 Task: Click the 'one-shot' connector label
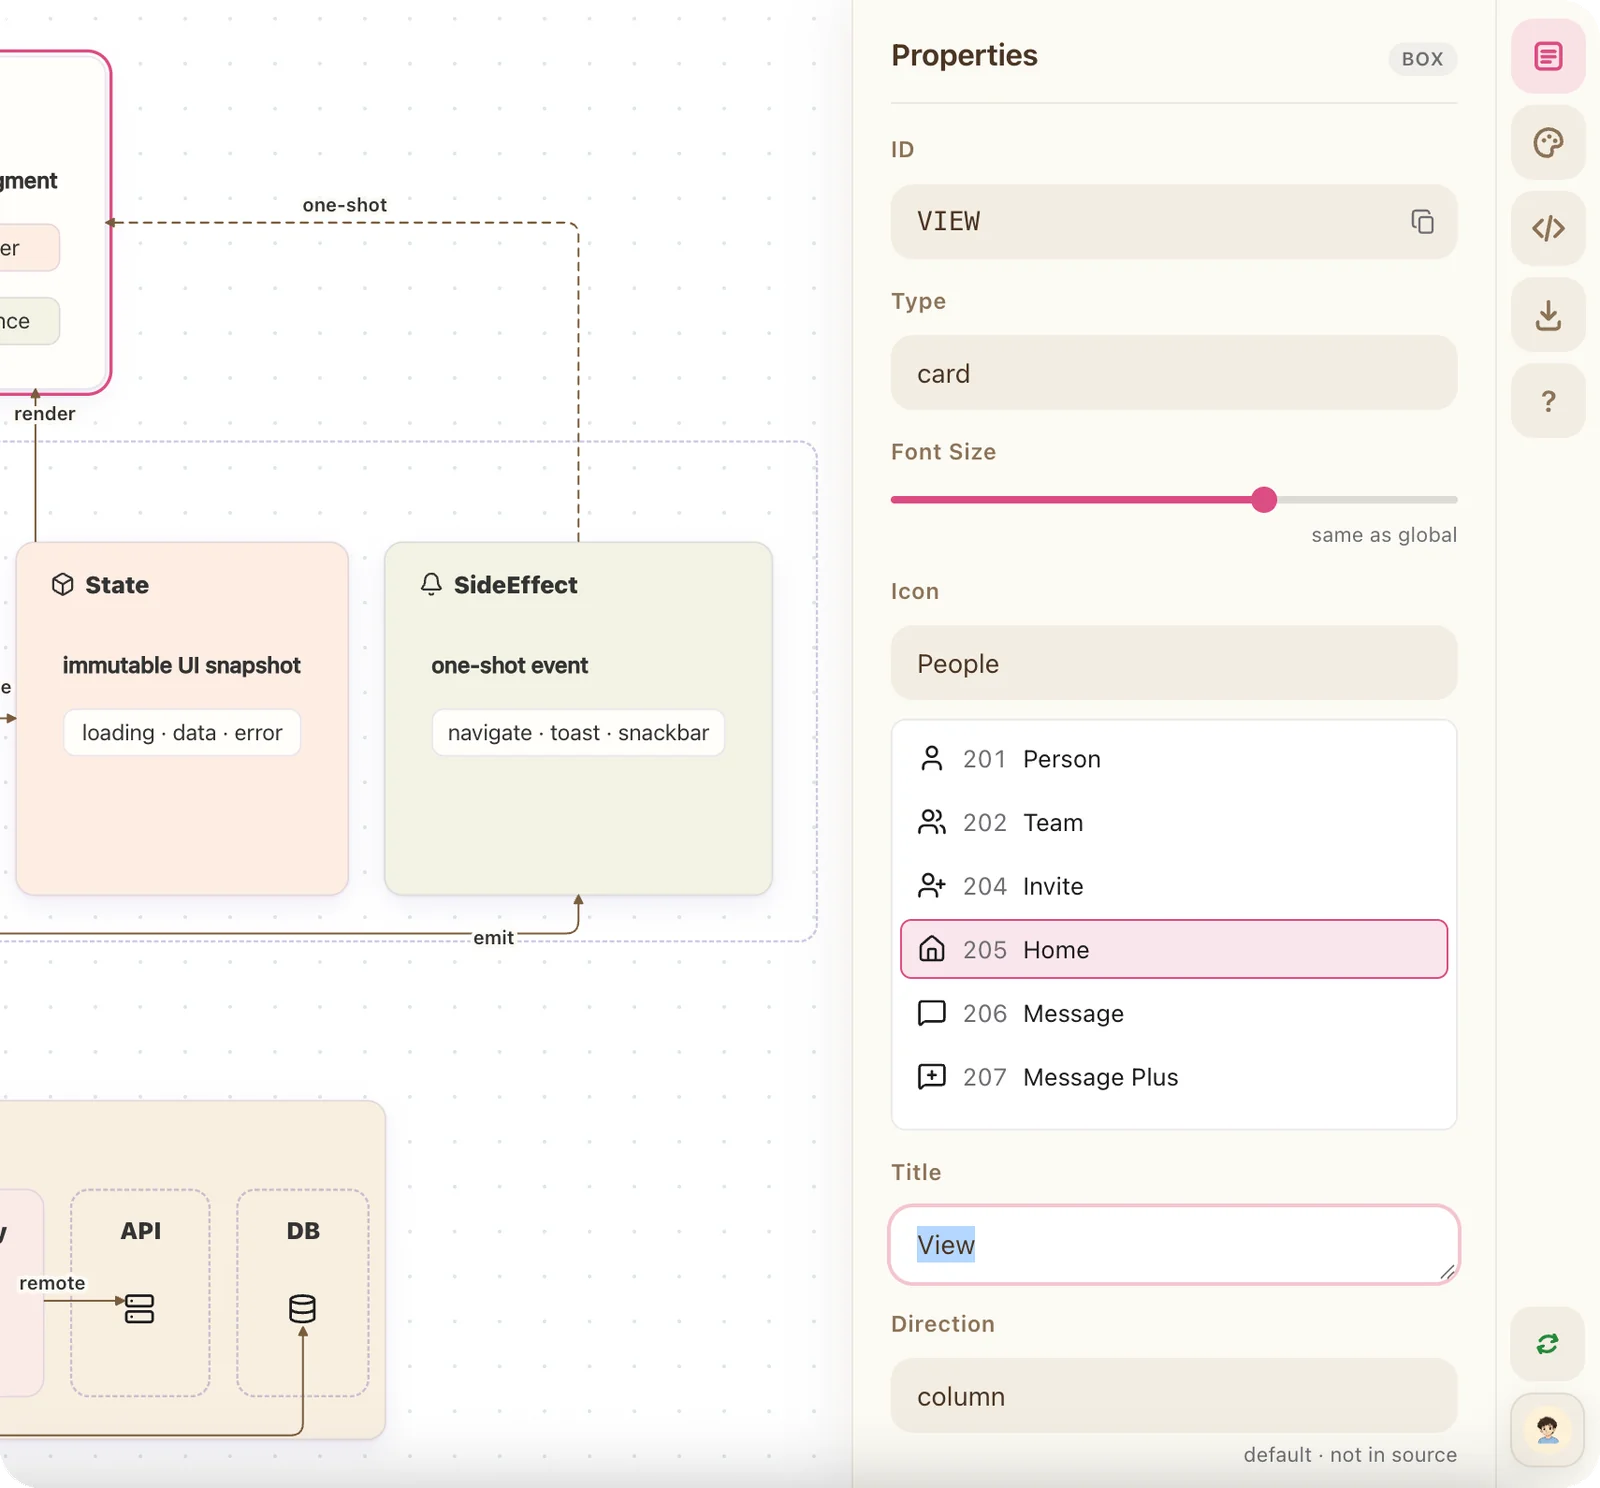pyautogui.click(x=345, y=205)
